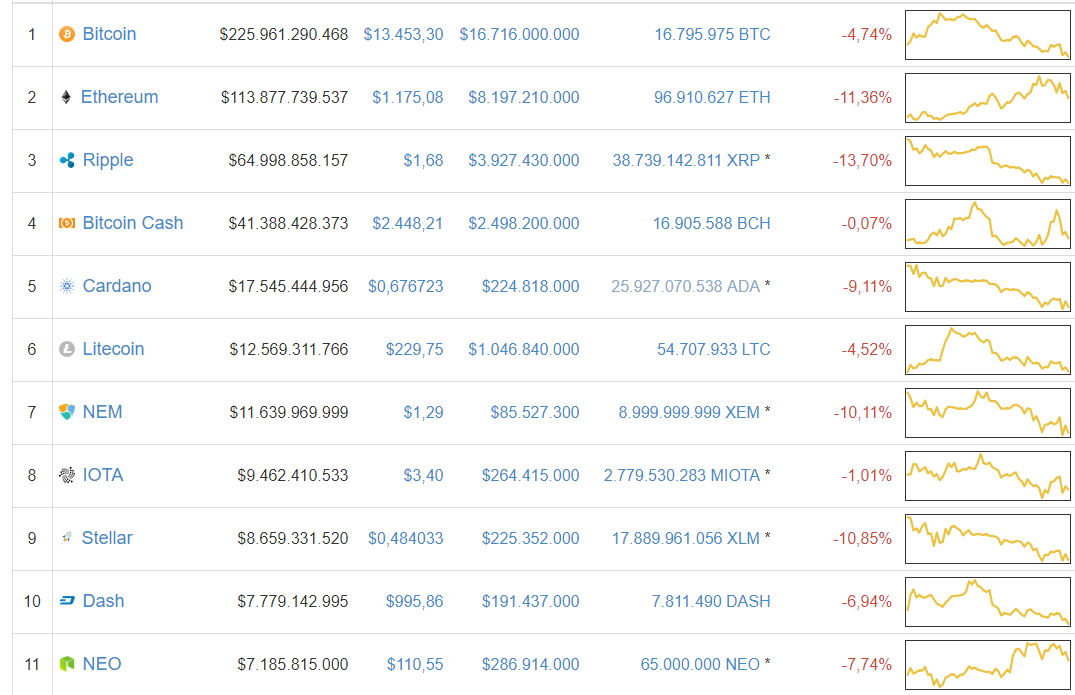Click the Bitcoin coin logo icon

click(x=67, y=35)
